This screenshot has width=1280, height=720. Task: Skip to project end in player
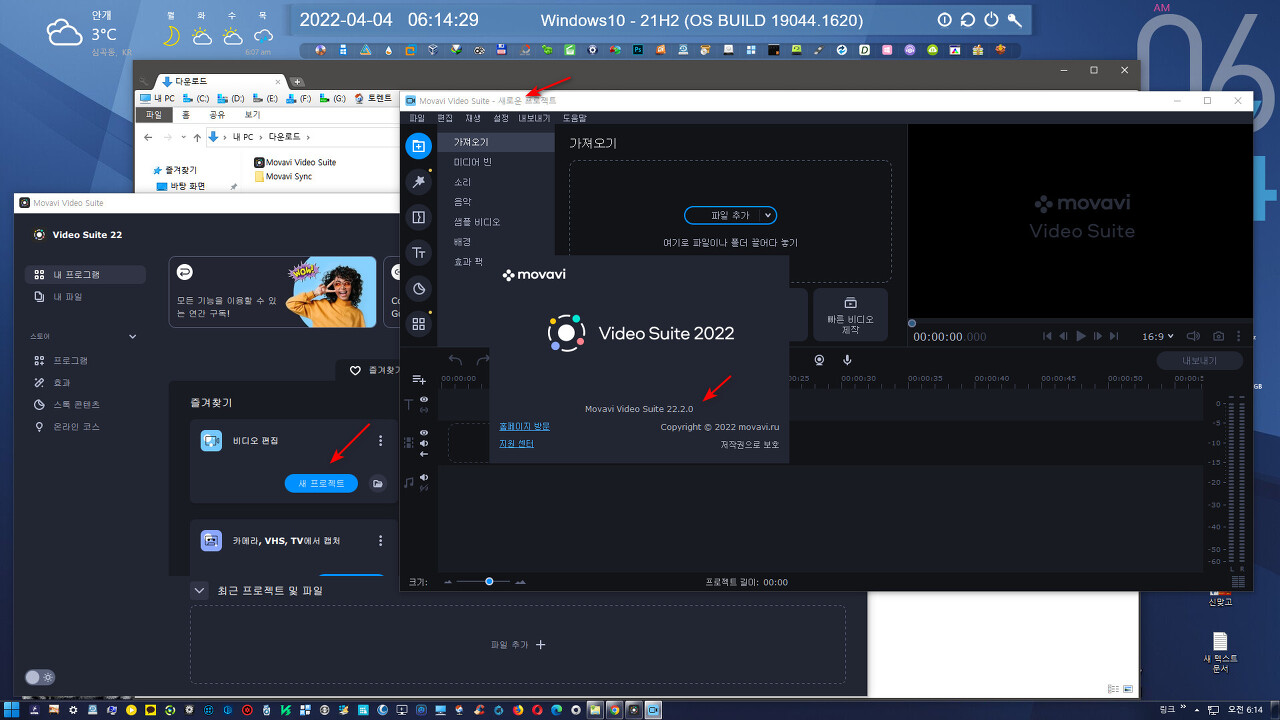tap(1114, 337)
